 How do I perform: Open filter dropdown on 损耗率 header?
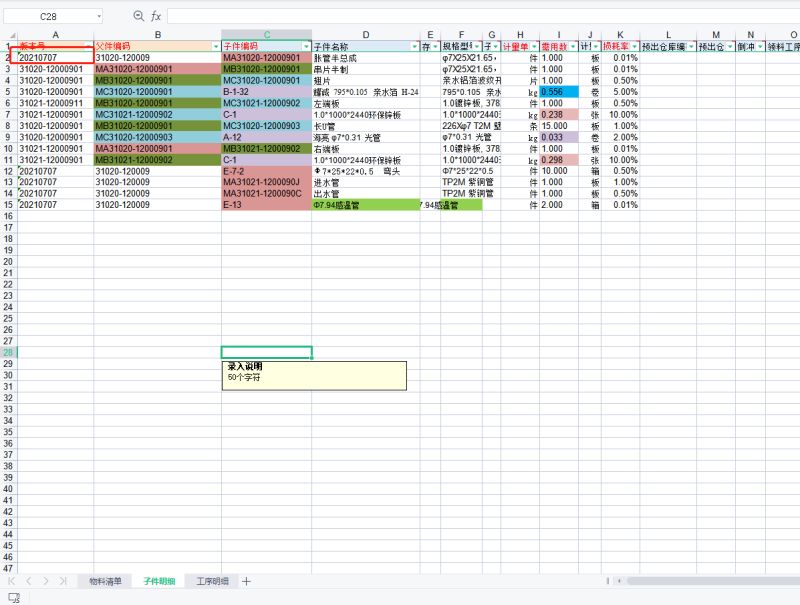pos(634,46)
